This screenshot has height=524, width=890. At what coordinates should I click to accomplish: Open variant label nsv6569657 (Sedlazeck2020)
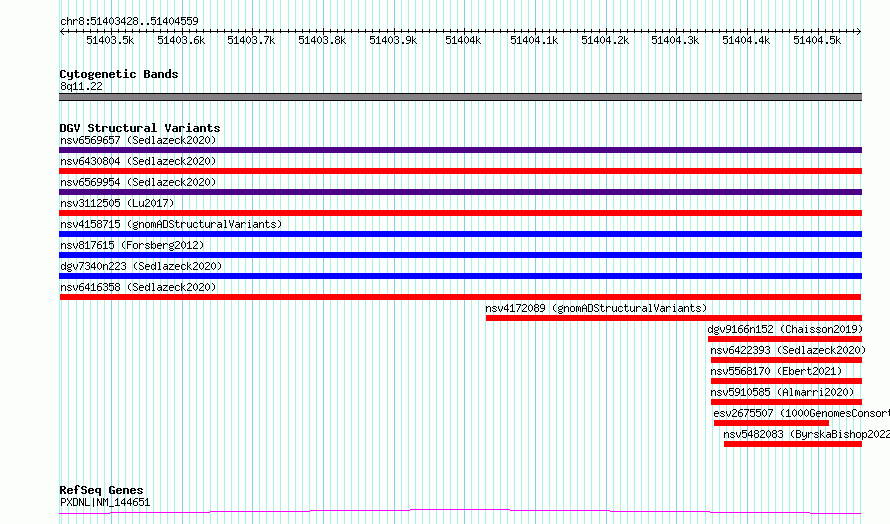tap(138, 140)
